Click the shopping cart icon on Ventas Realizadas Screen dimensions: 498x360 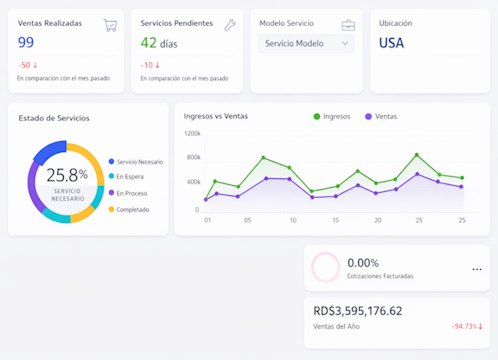(110, 25)
